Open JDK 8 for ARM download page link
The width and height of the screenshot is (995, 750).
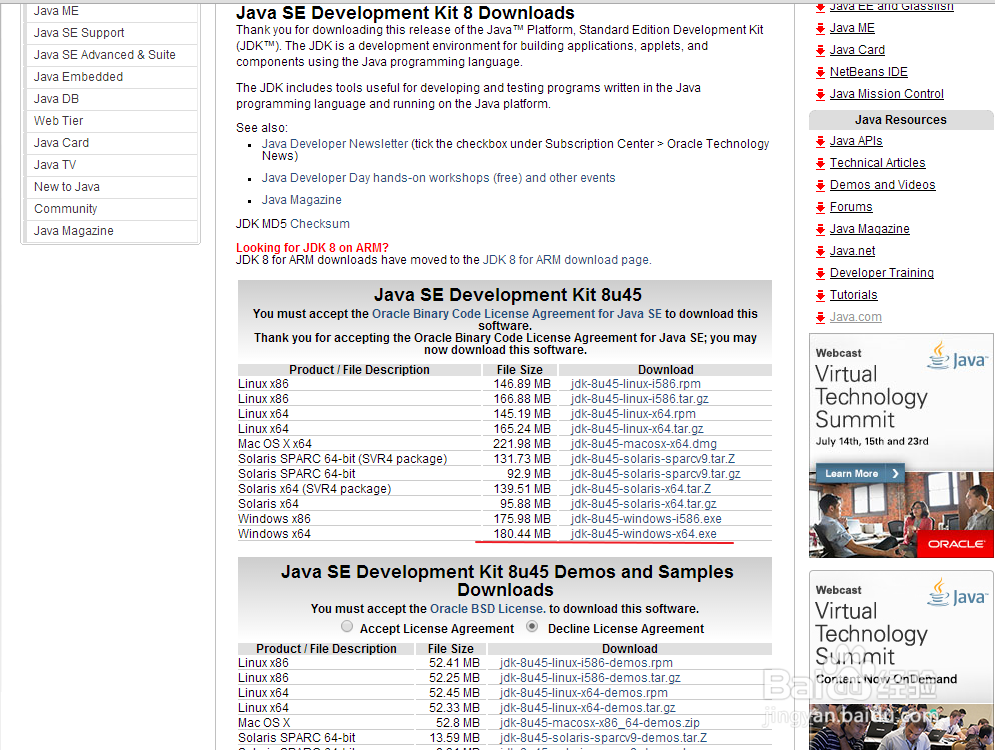[x=566, y=260]
